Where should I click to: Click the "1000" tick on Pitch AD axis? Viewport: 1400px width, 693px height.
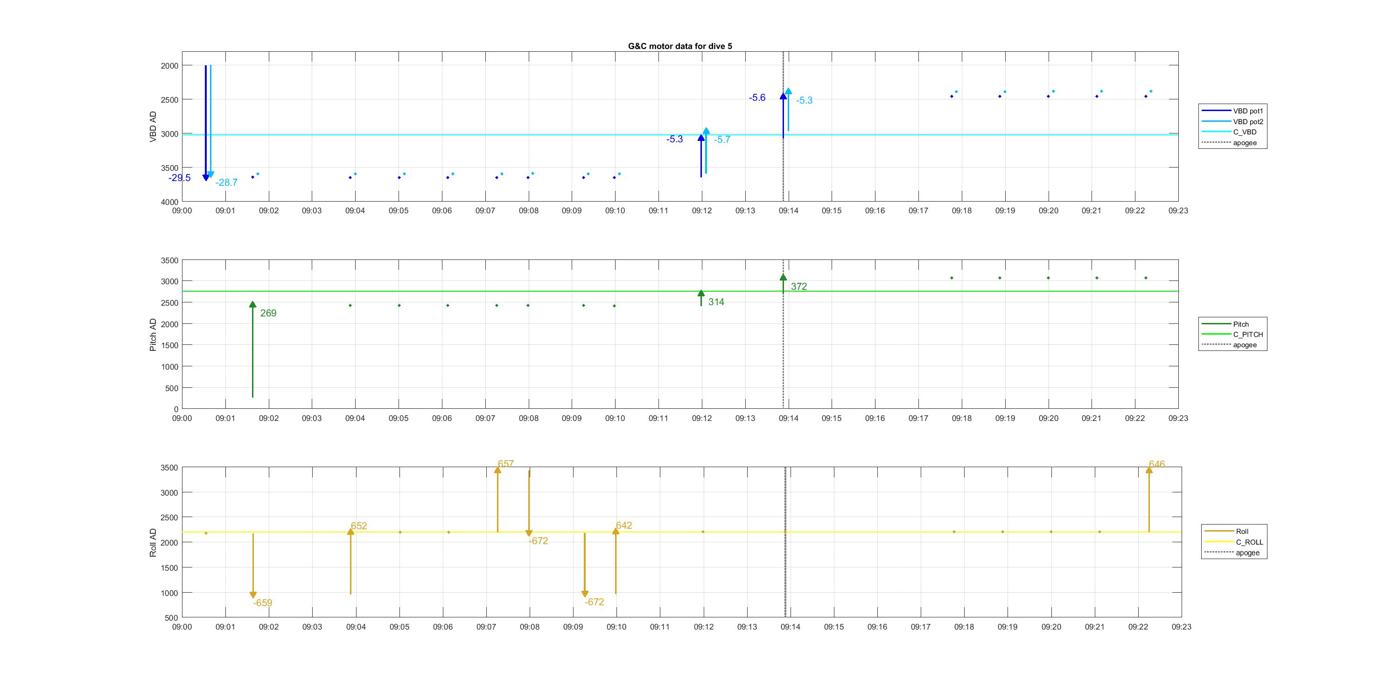click(x=168, y=367)
